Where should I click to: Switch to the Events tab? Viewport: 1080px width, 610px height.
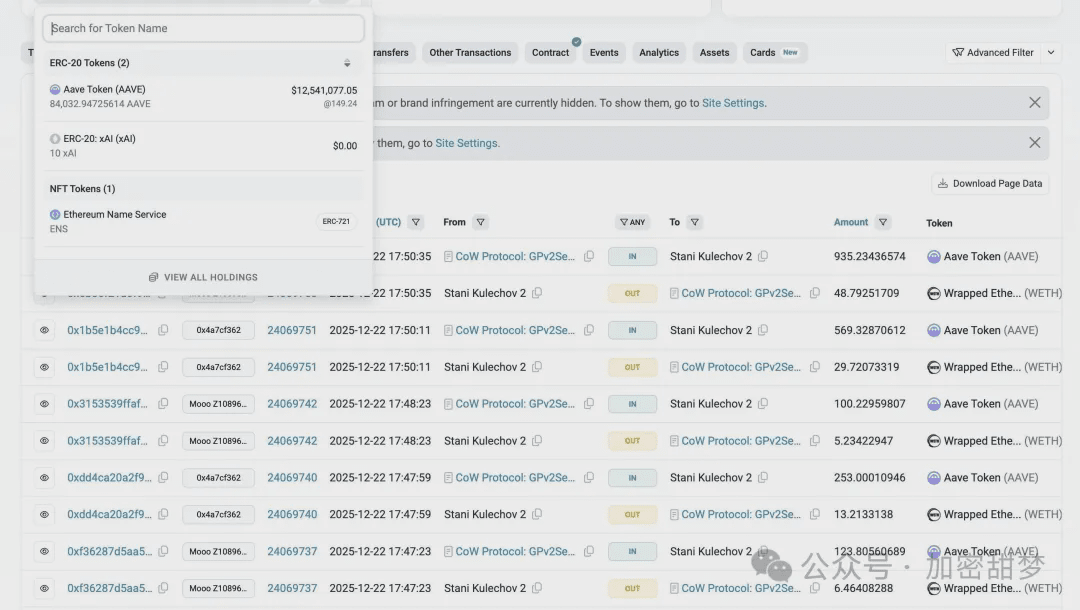click(x=604, y=52)
